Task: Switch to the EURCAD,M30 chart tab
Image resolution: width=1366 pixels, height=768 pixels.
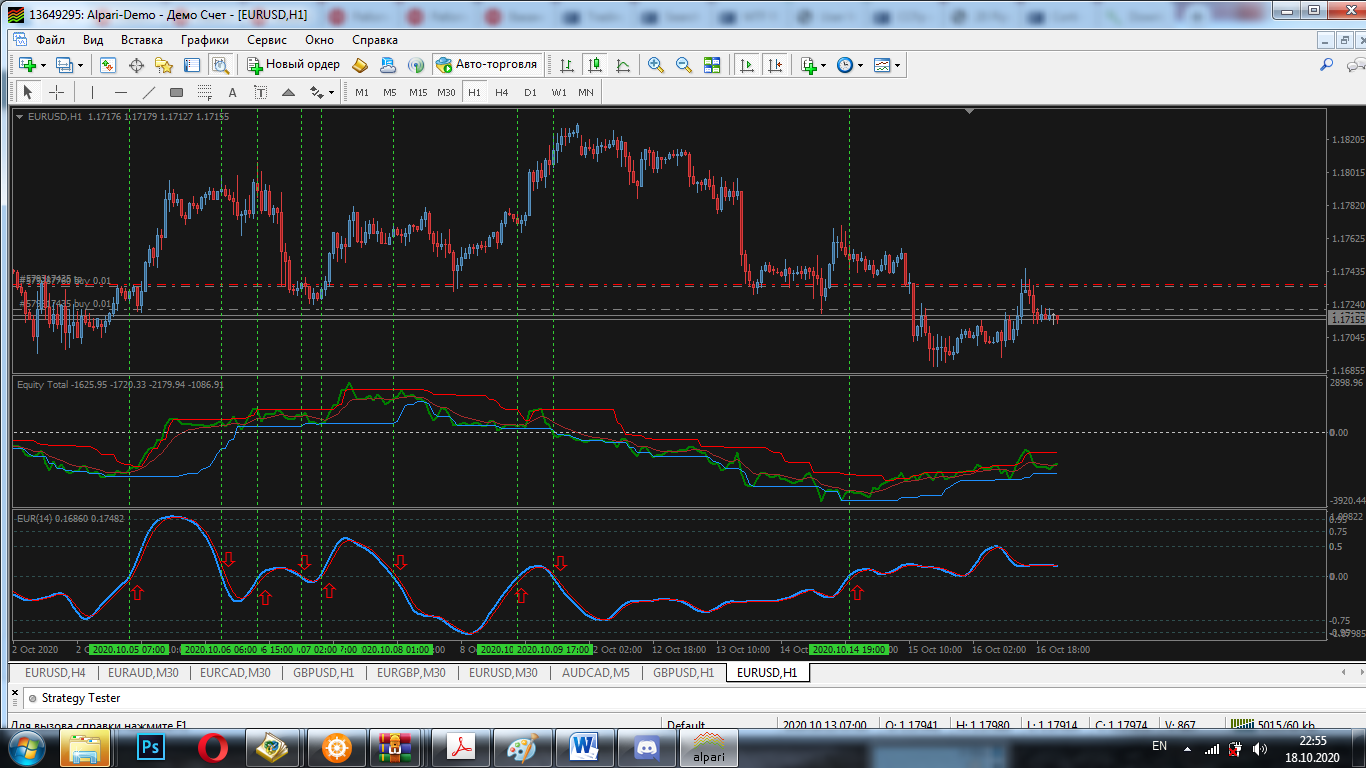Action: click(x=235, y=673)
